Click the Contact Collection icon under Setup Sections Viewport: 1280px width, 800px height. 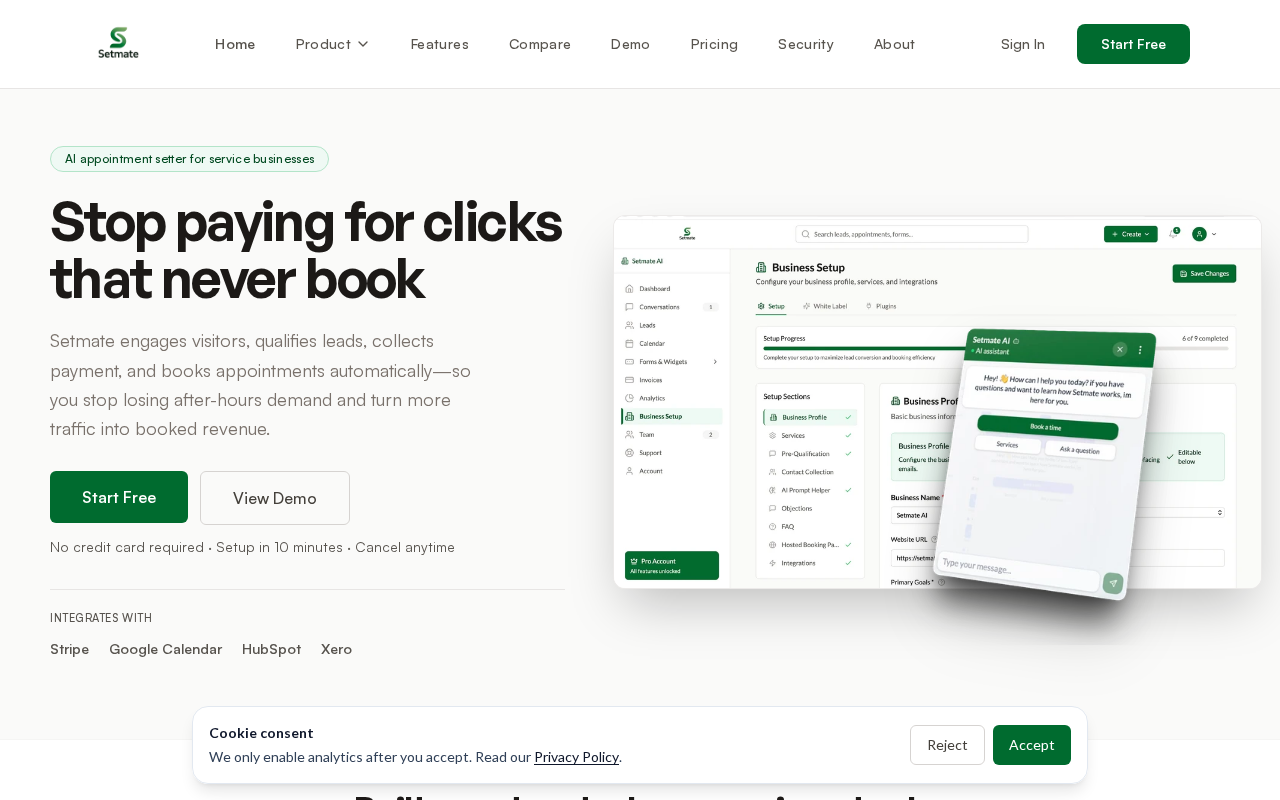pyautogui.click(x=772, y=472)
